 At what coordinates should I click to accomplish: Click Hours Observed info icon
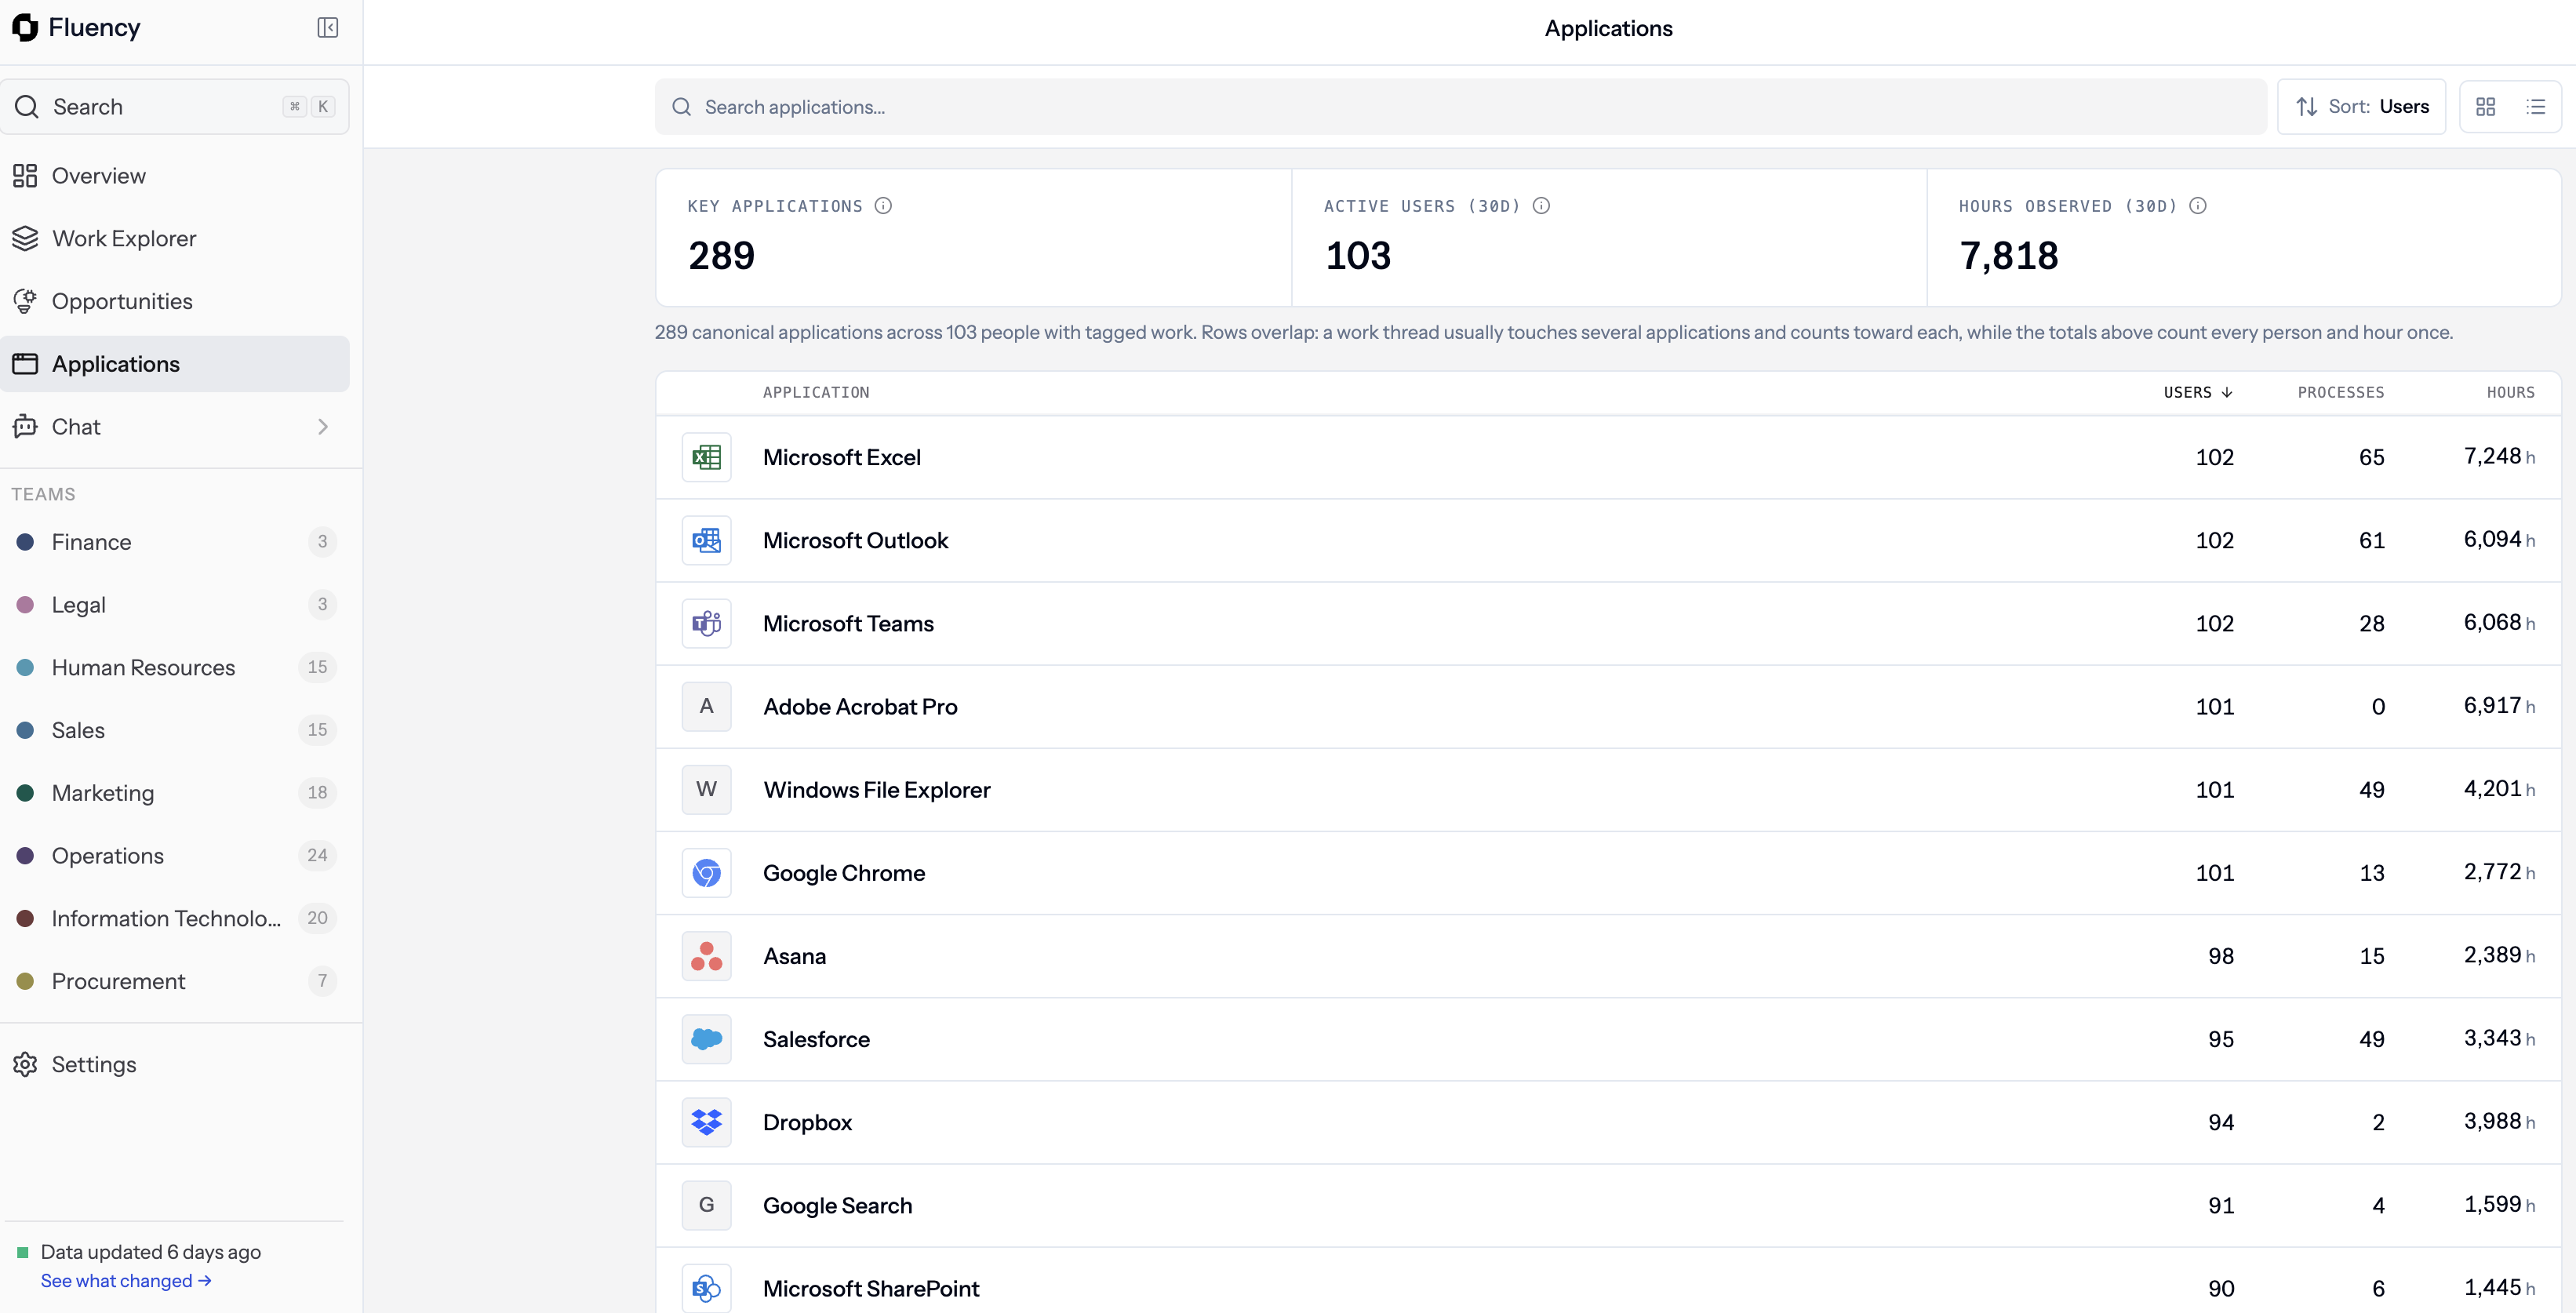(x=2197, y=206)
